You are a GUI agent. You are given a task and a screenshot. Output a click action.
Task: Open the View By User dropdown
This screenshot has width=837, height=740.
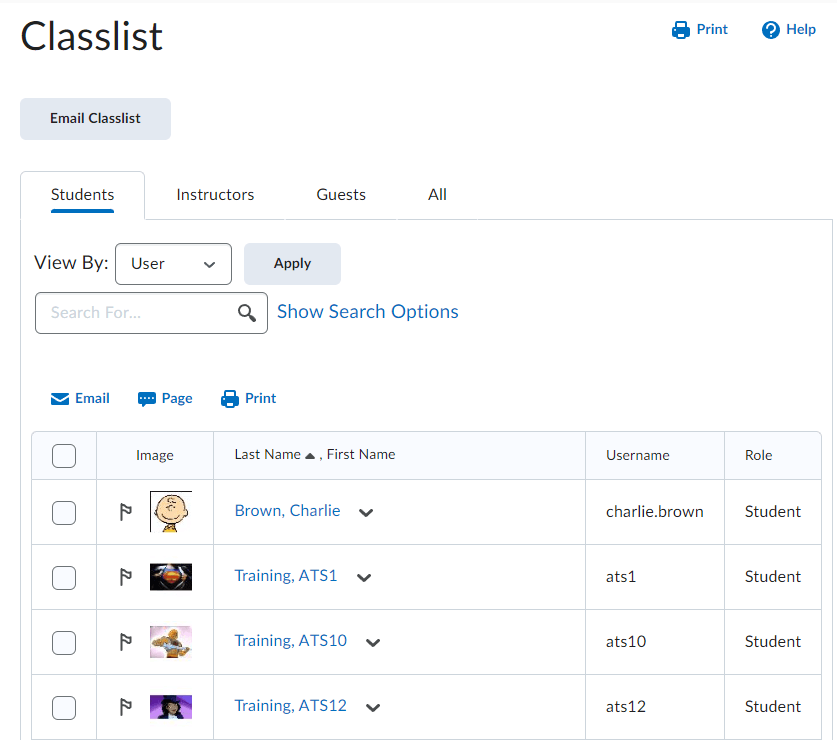[173, 264]
